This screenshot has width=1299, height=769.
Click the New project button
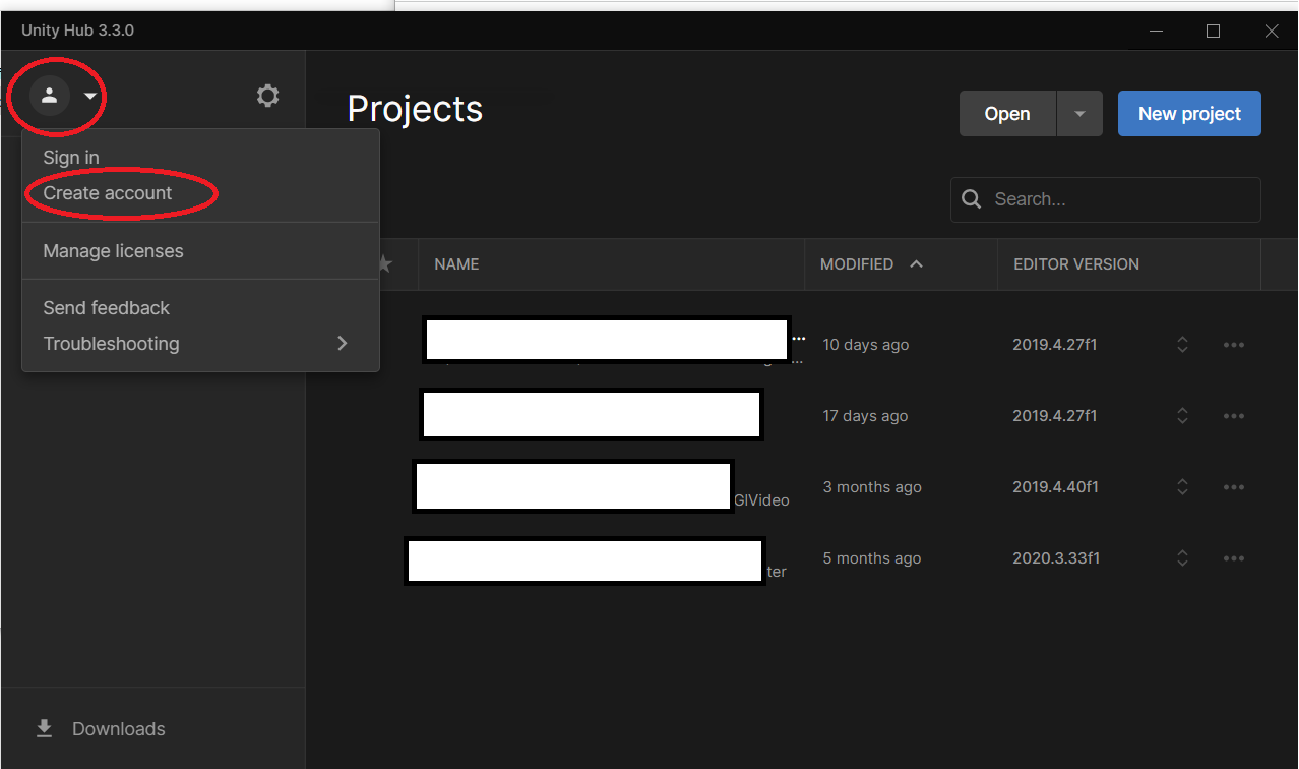1189,114
